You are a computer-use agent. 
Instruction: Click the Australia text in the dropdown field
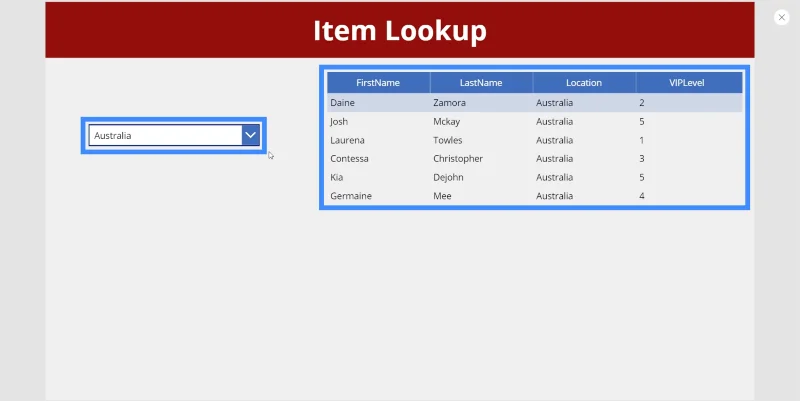(113, 136)
